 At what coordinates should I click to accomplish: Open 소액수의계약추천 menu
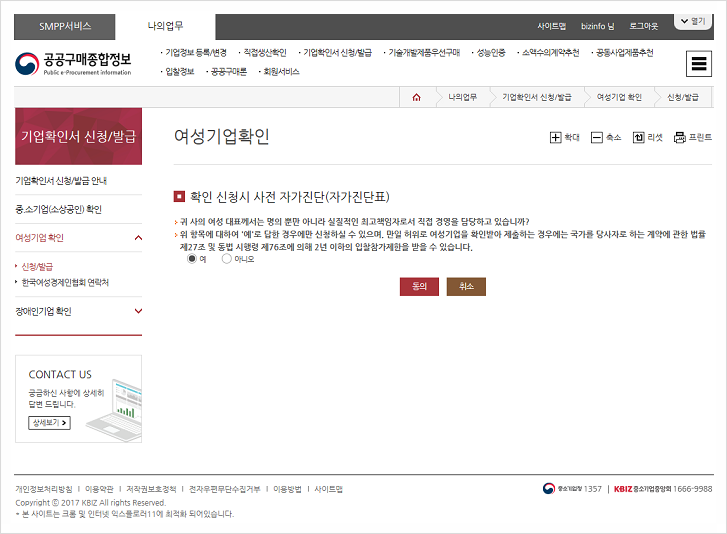pos(550,53)
